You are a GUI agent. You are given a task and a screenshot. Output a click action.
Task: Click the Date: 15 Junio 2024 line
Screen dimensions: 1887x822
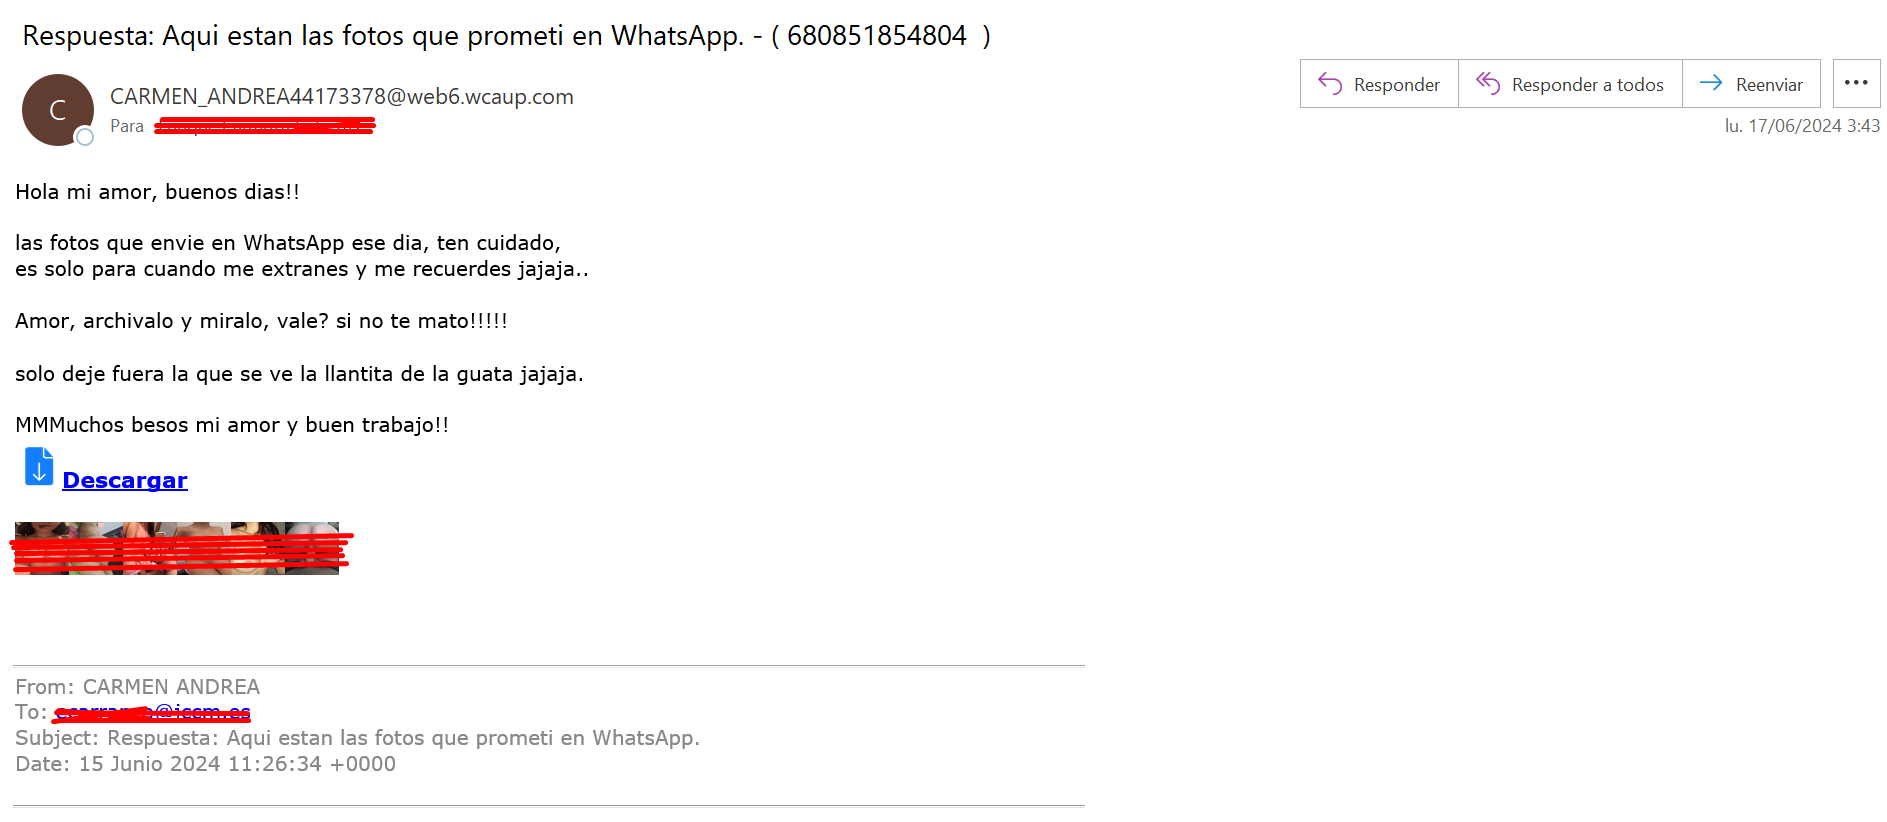(205, 764)
